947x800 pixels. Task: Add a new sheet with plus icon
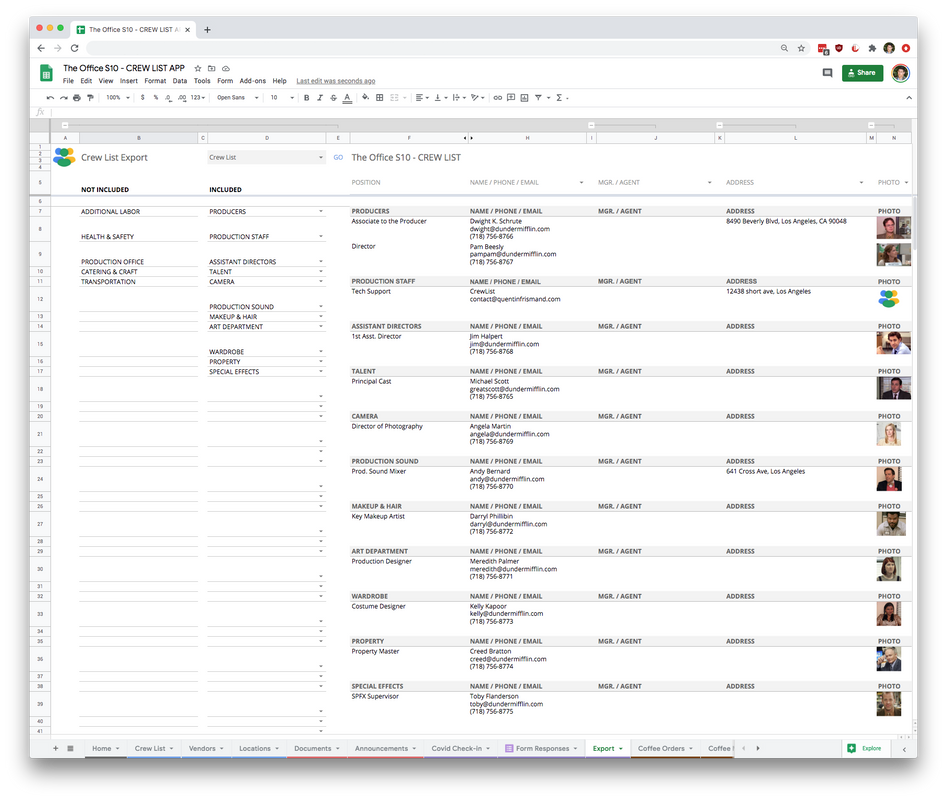click(56, 749)
